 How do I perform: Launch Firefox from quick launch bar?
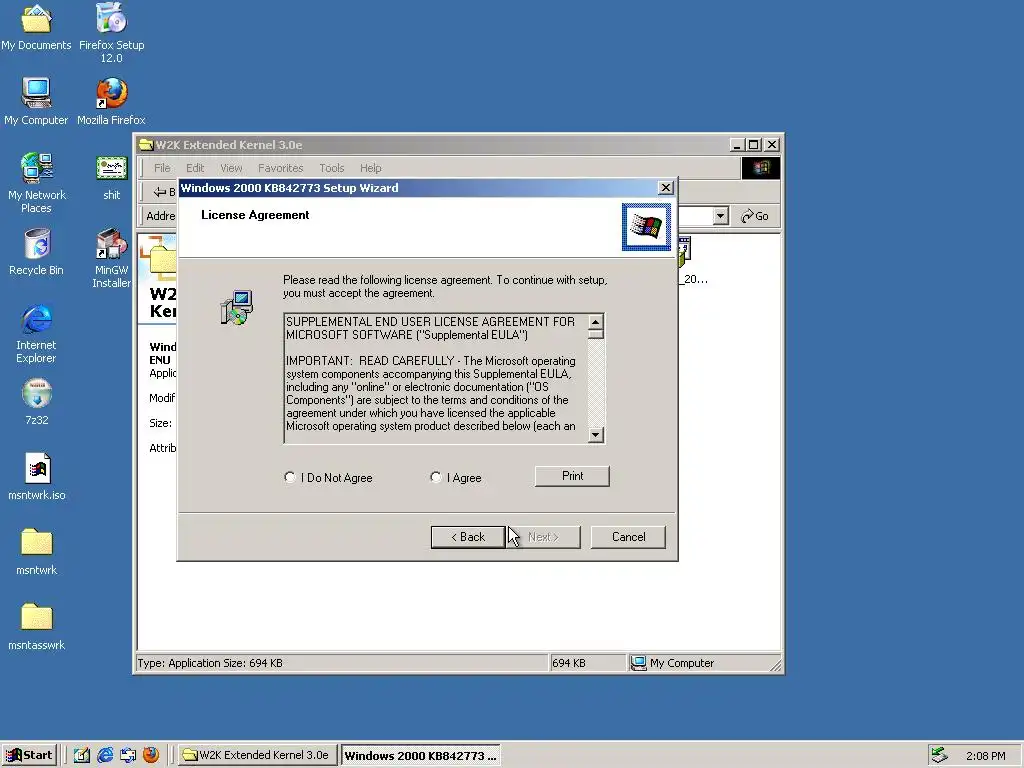(x=151, y=755)
